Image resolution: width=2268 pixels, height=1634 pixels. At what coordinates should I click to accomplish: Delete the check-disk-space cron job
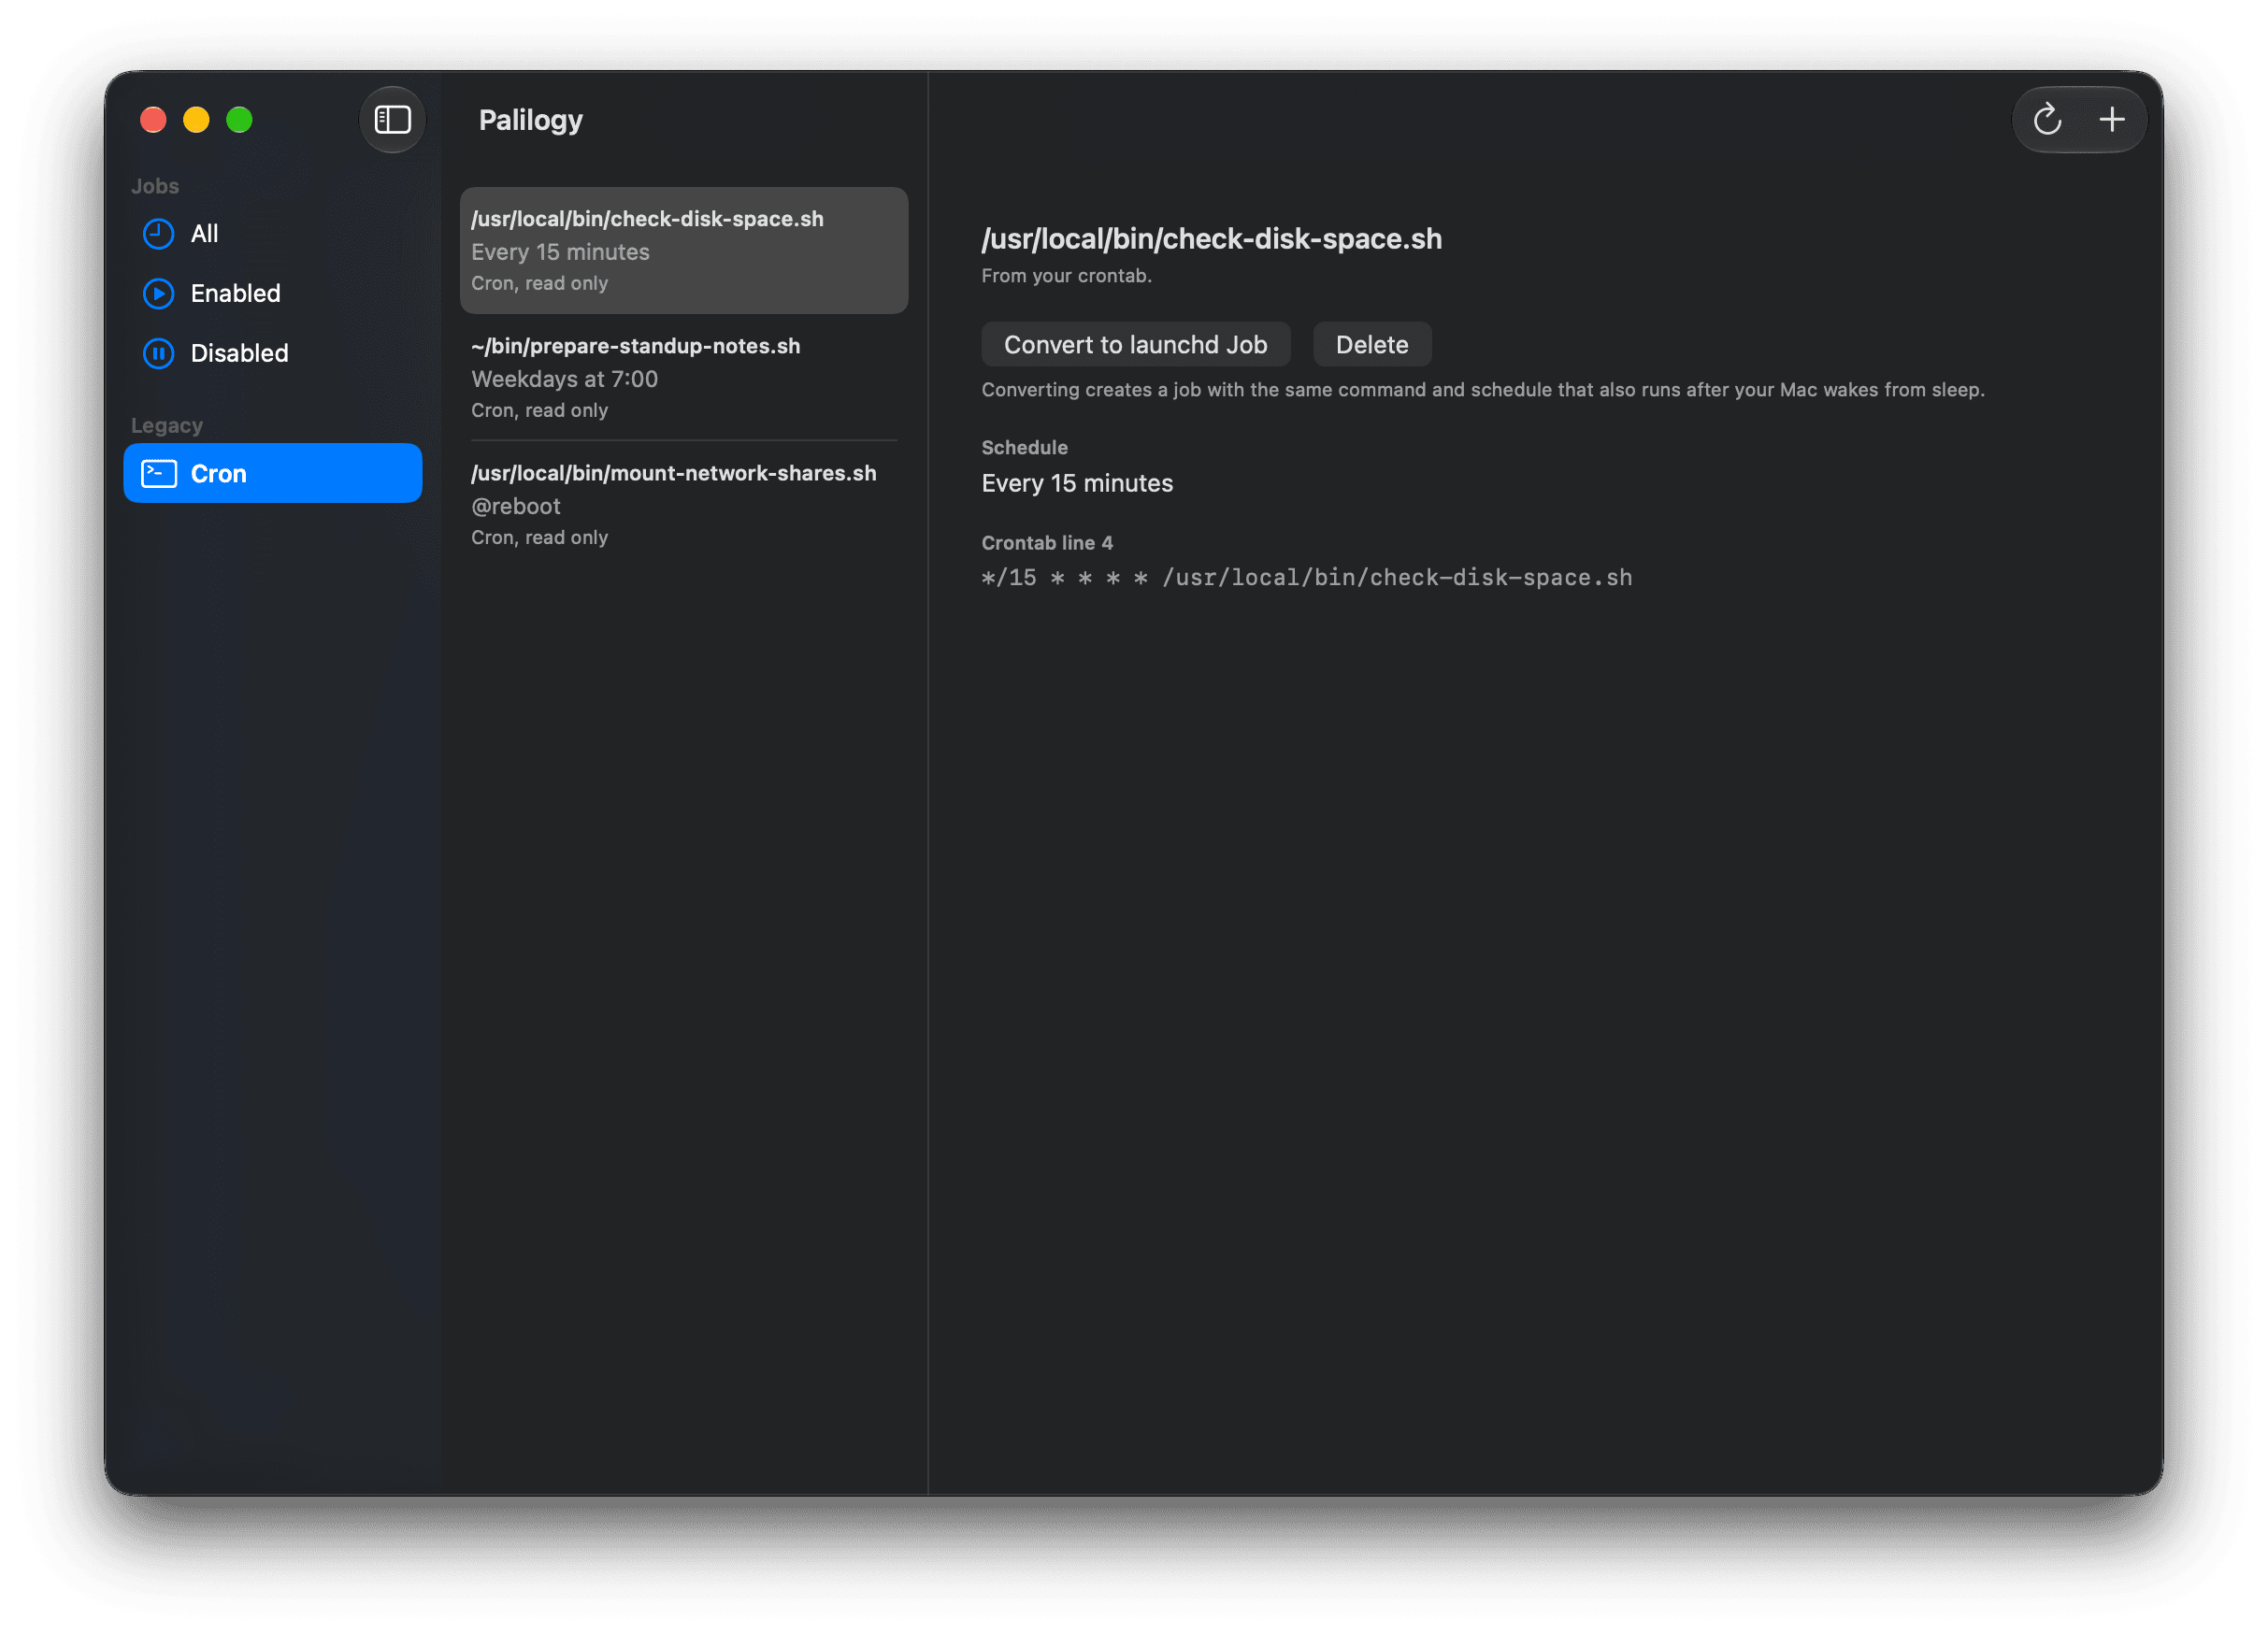pos(1371,344)
